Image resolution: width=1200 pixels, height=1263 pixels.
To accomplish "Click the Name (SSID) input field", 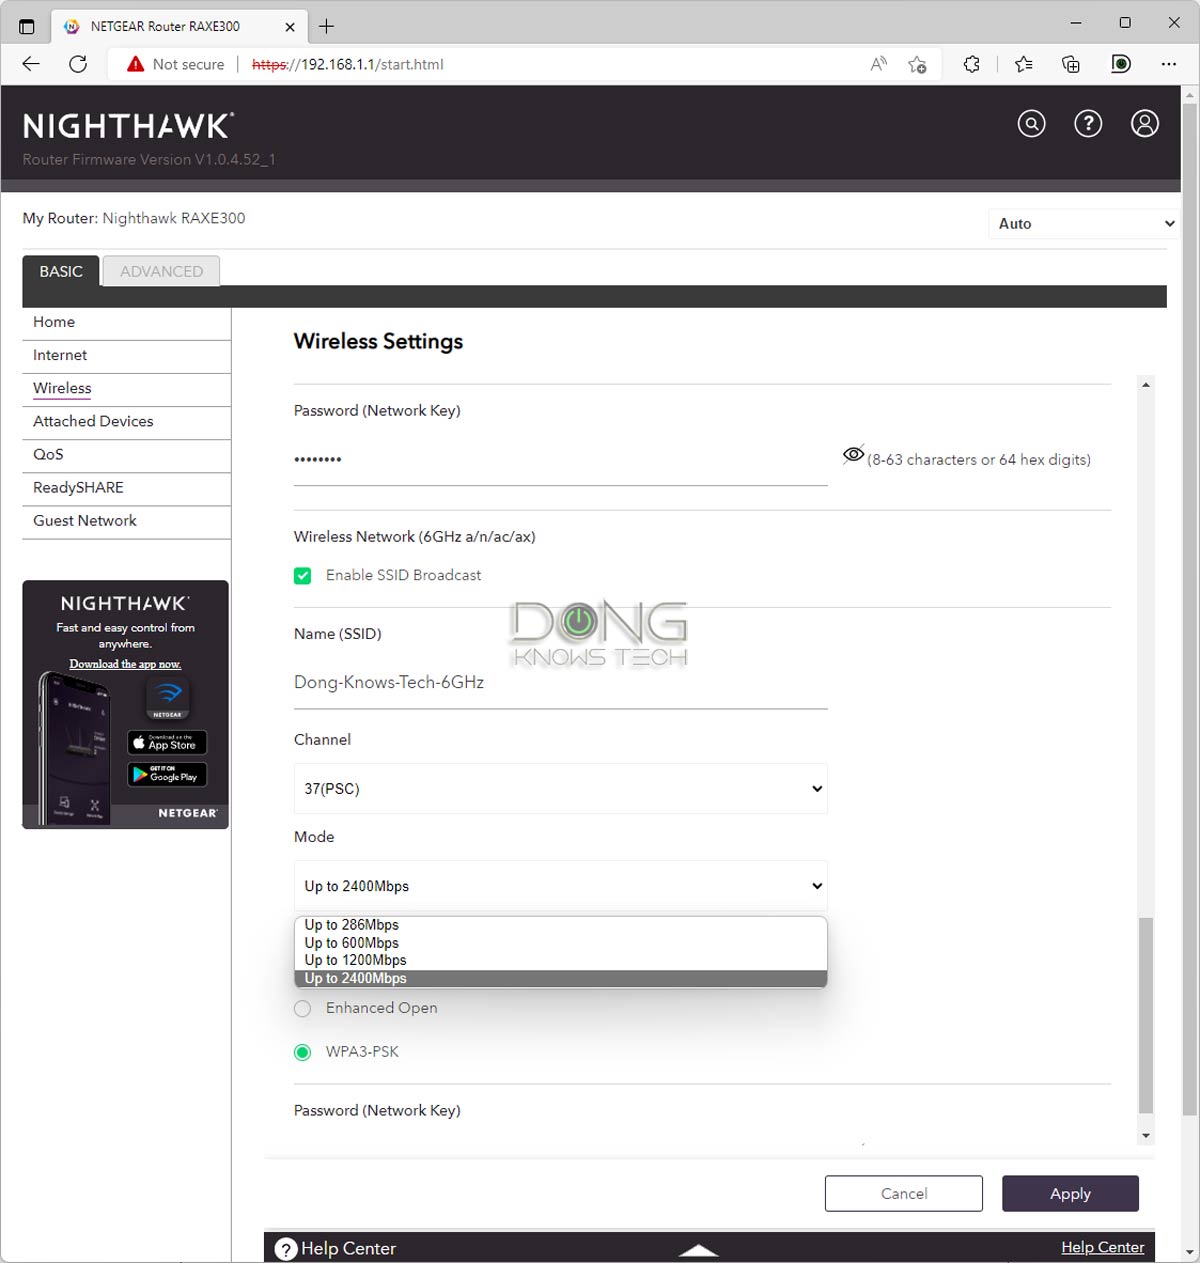I will tap(560, 683).
